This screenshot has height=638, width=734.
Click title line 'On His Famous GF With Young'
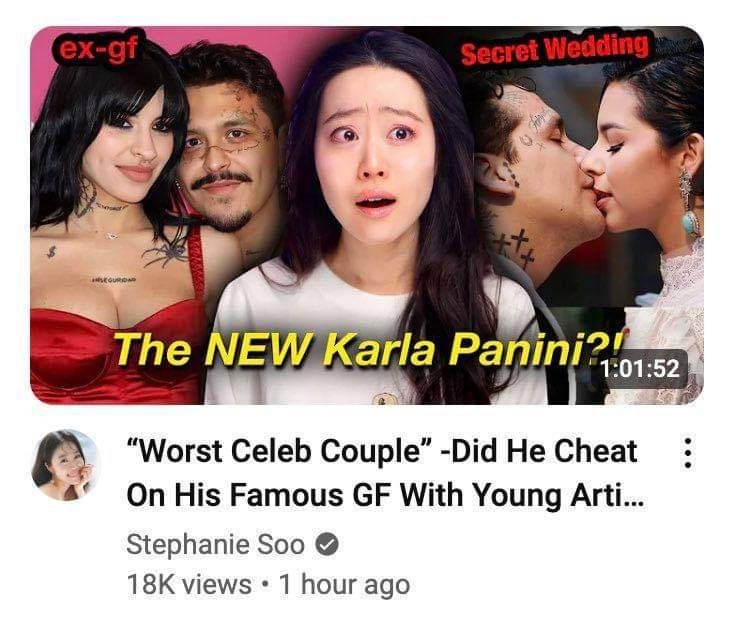[x=343, y=495]
